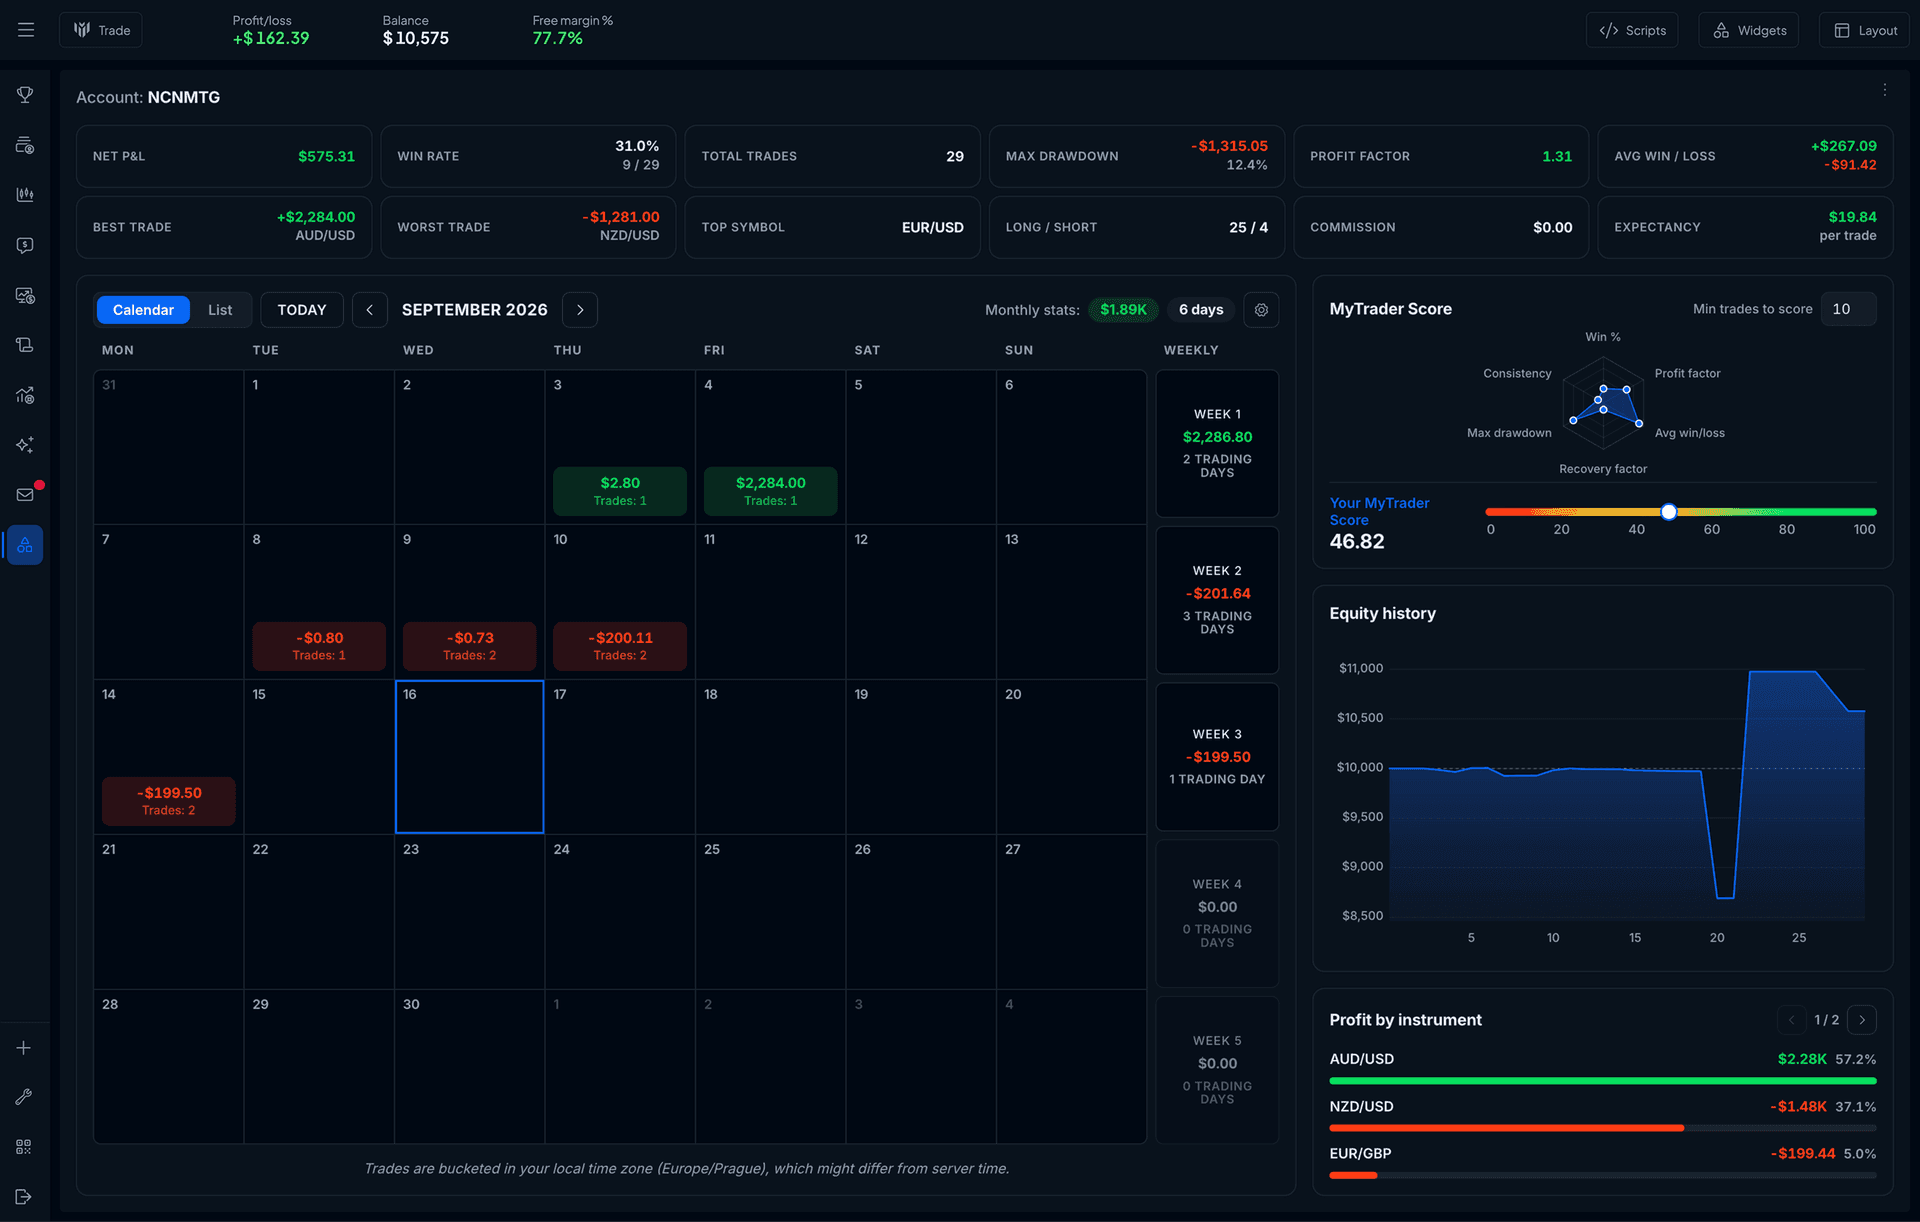Open the scroll journal icon in the sidebar

(25, 345)
